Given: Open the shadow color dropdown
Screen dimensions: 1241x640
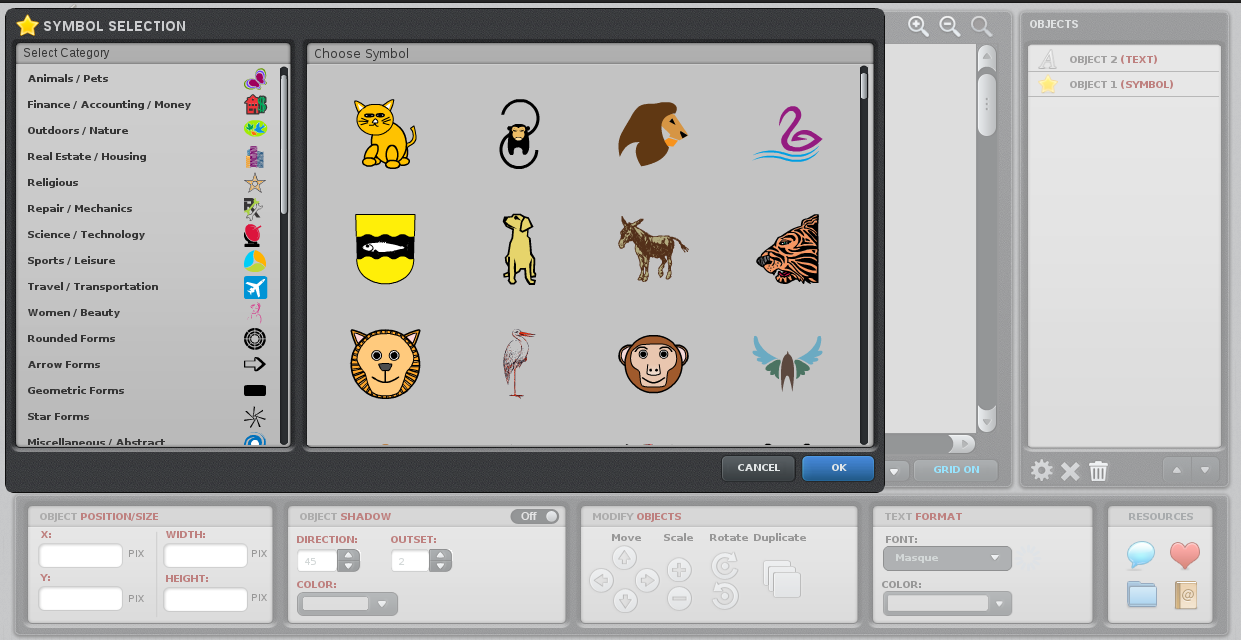Looking at the screenshot, I should pyautogui.click(x=347, y=604).
